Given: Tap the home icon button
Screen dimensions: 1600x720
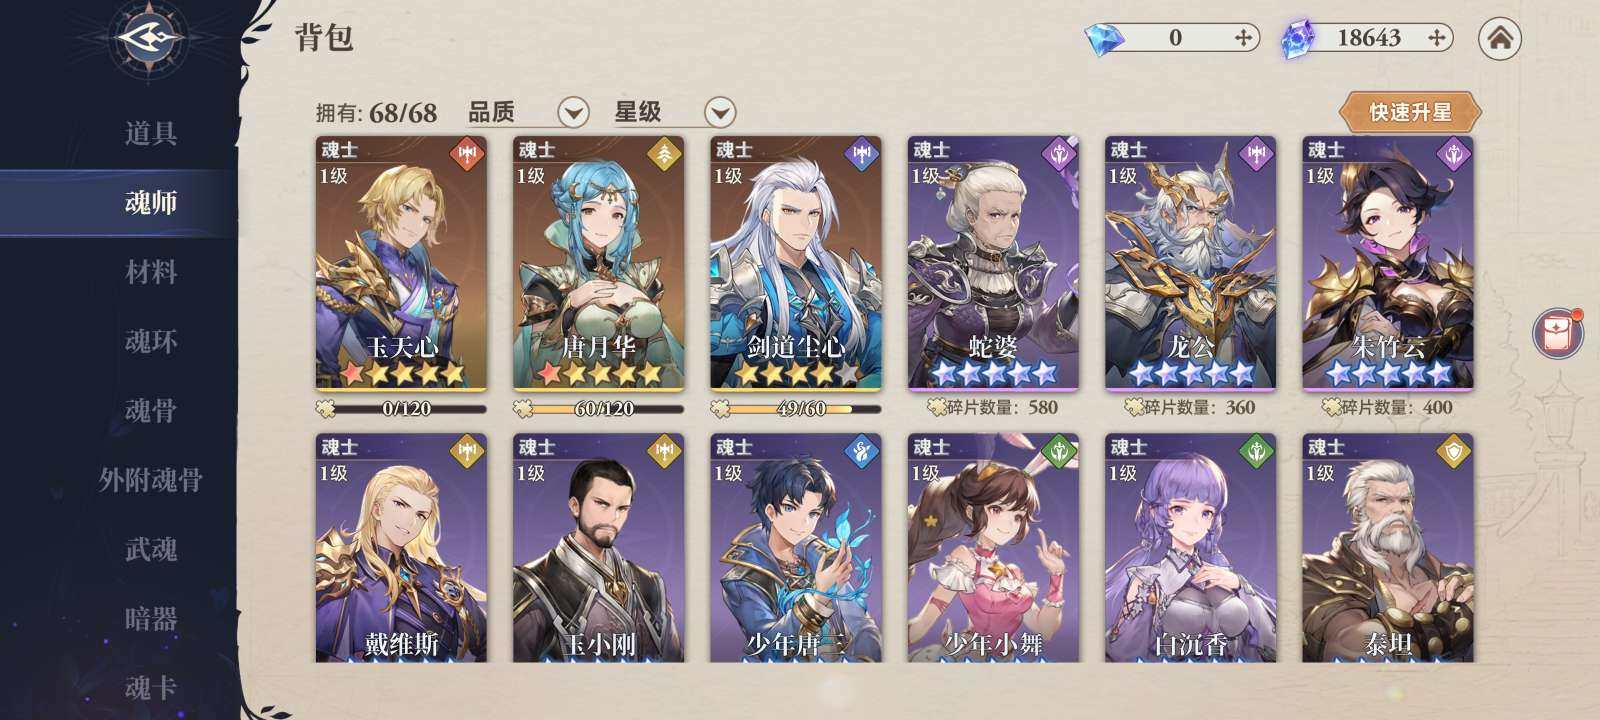Looking at the screenshot, I should [x=1499, y=38].
